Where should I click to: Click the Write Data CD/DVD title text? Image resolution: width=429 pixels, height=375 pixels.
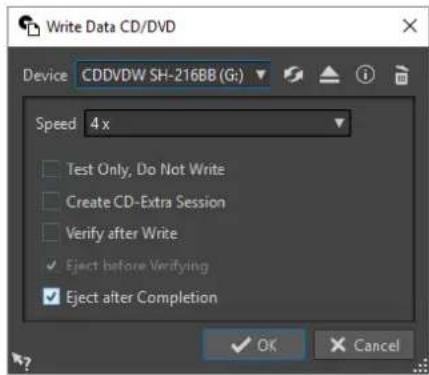coord(111,27)
